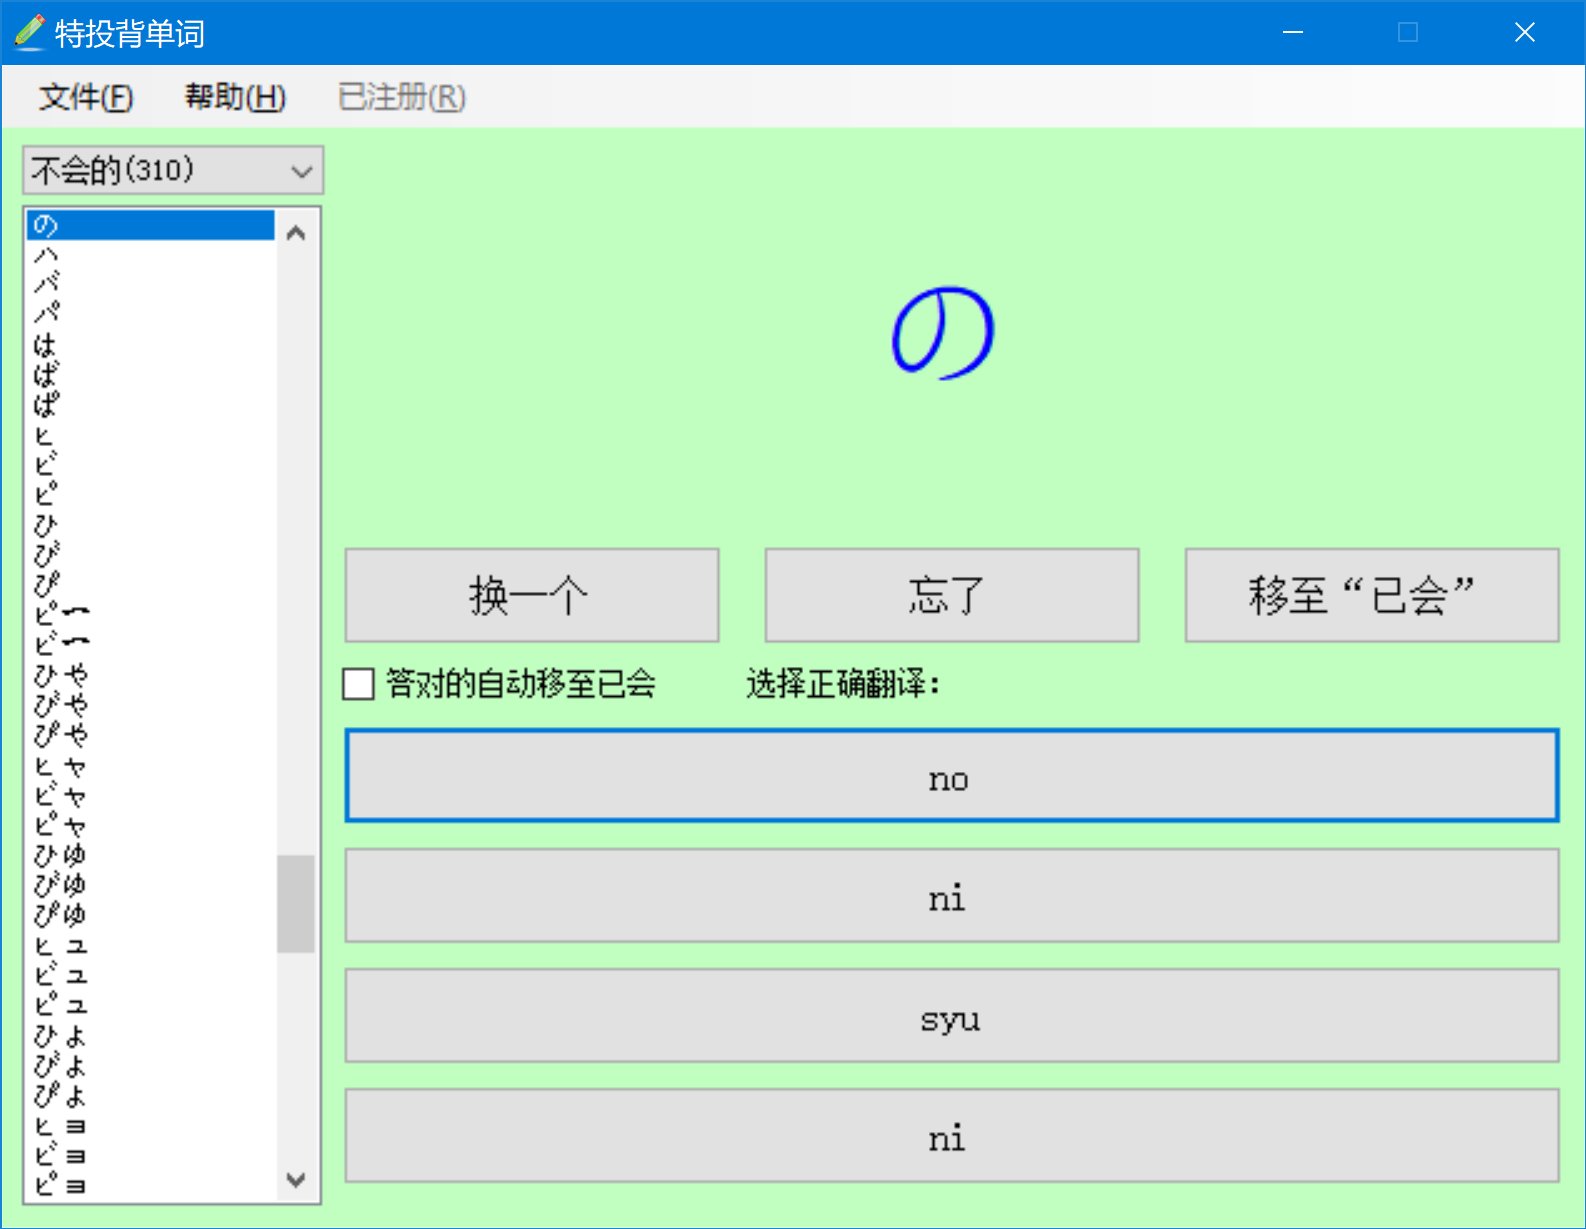This screenshot has width=1586, height=1229.
Task: Select the ハ entry in the word list
Action: tap(150, 255)
